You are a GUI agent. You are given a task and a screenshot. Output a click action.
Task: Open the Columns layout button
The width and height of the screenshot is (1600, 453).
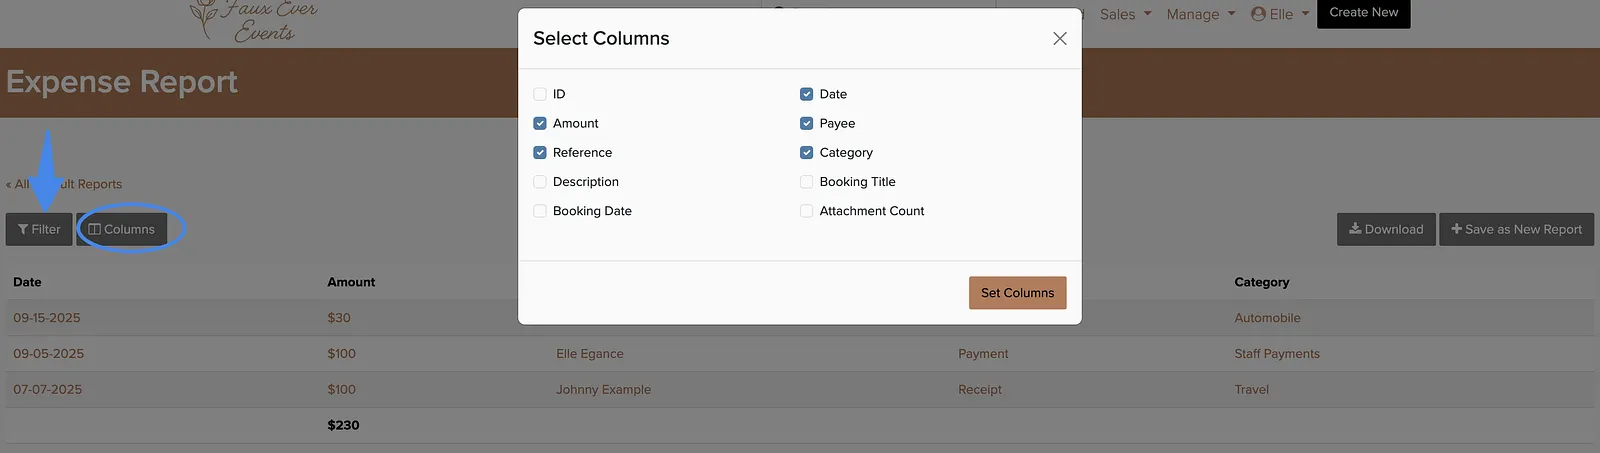pyautogui.click(x=122, y=229)
